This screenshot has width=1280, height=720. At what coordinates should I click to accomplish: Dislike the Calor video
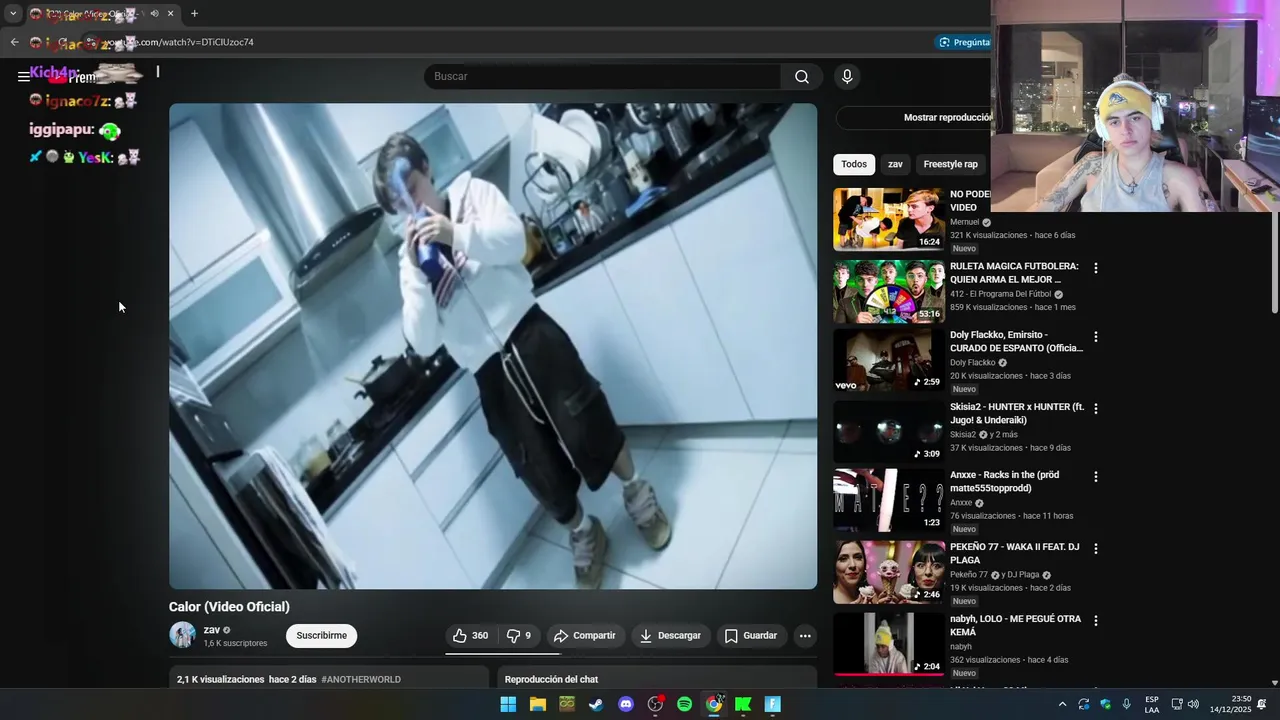[x=518, y=636]
